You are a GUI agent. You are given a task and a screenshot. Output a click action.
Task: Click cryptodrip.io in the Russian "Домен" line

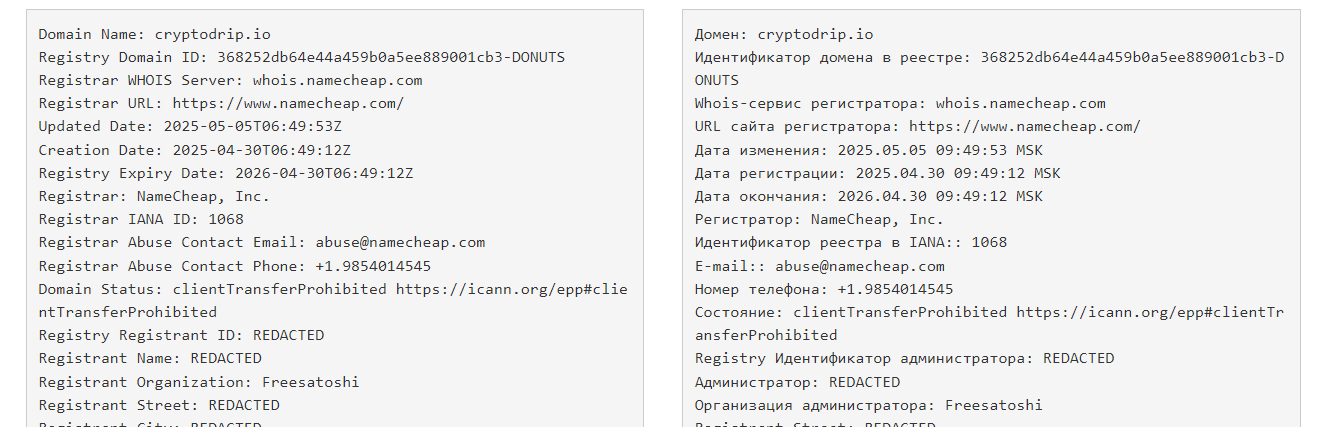click(815, 33)
